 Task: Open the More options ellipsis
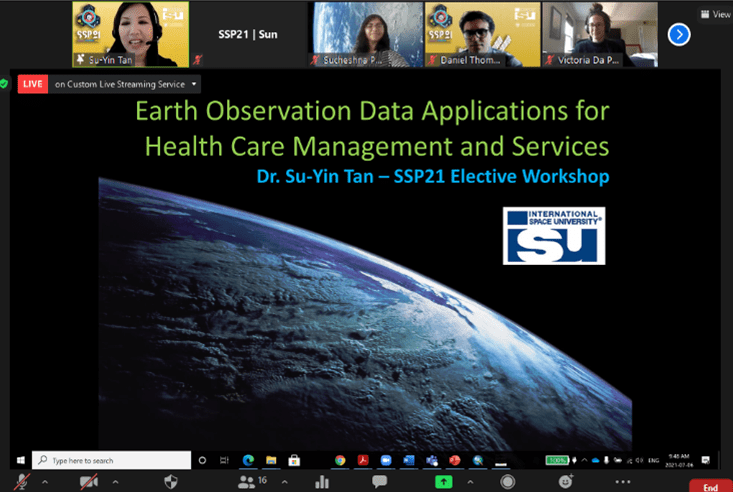[622, 481]
